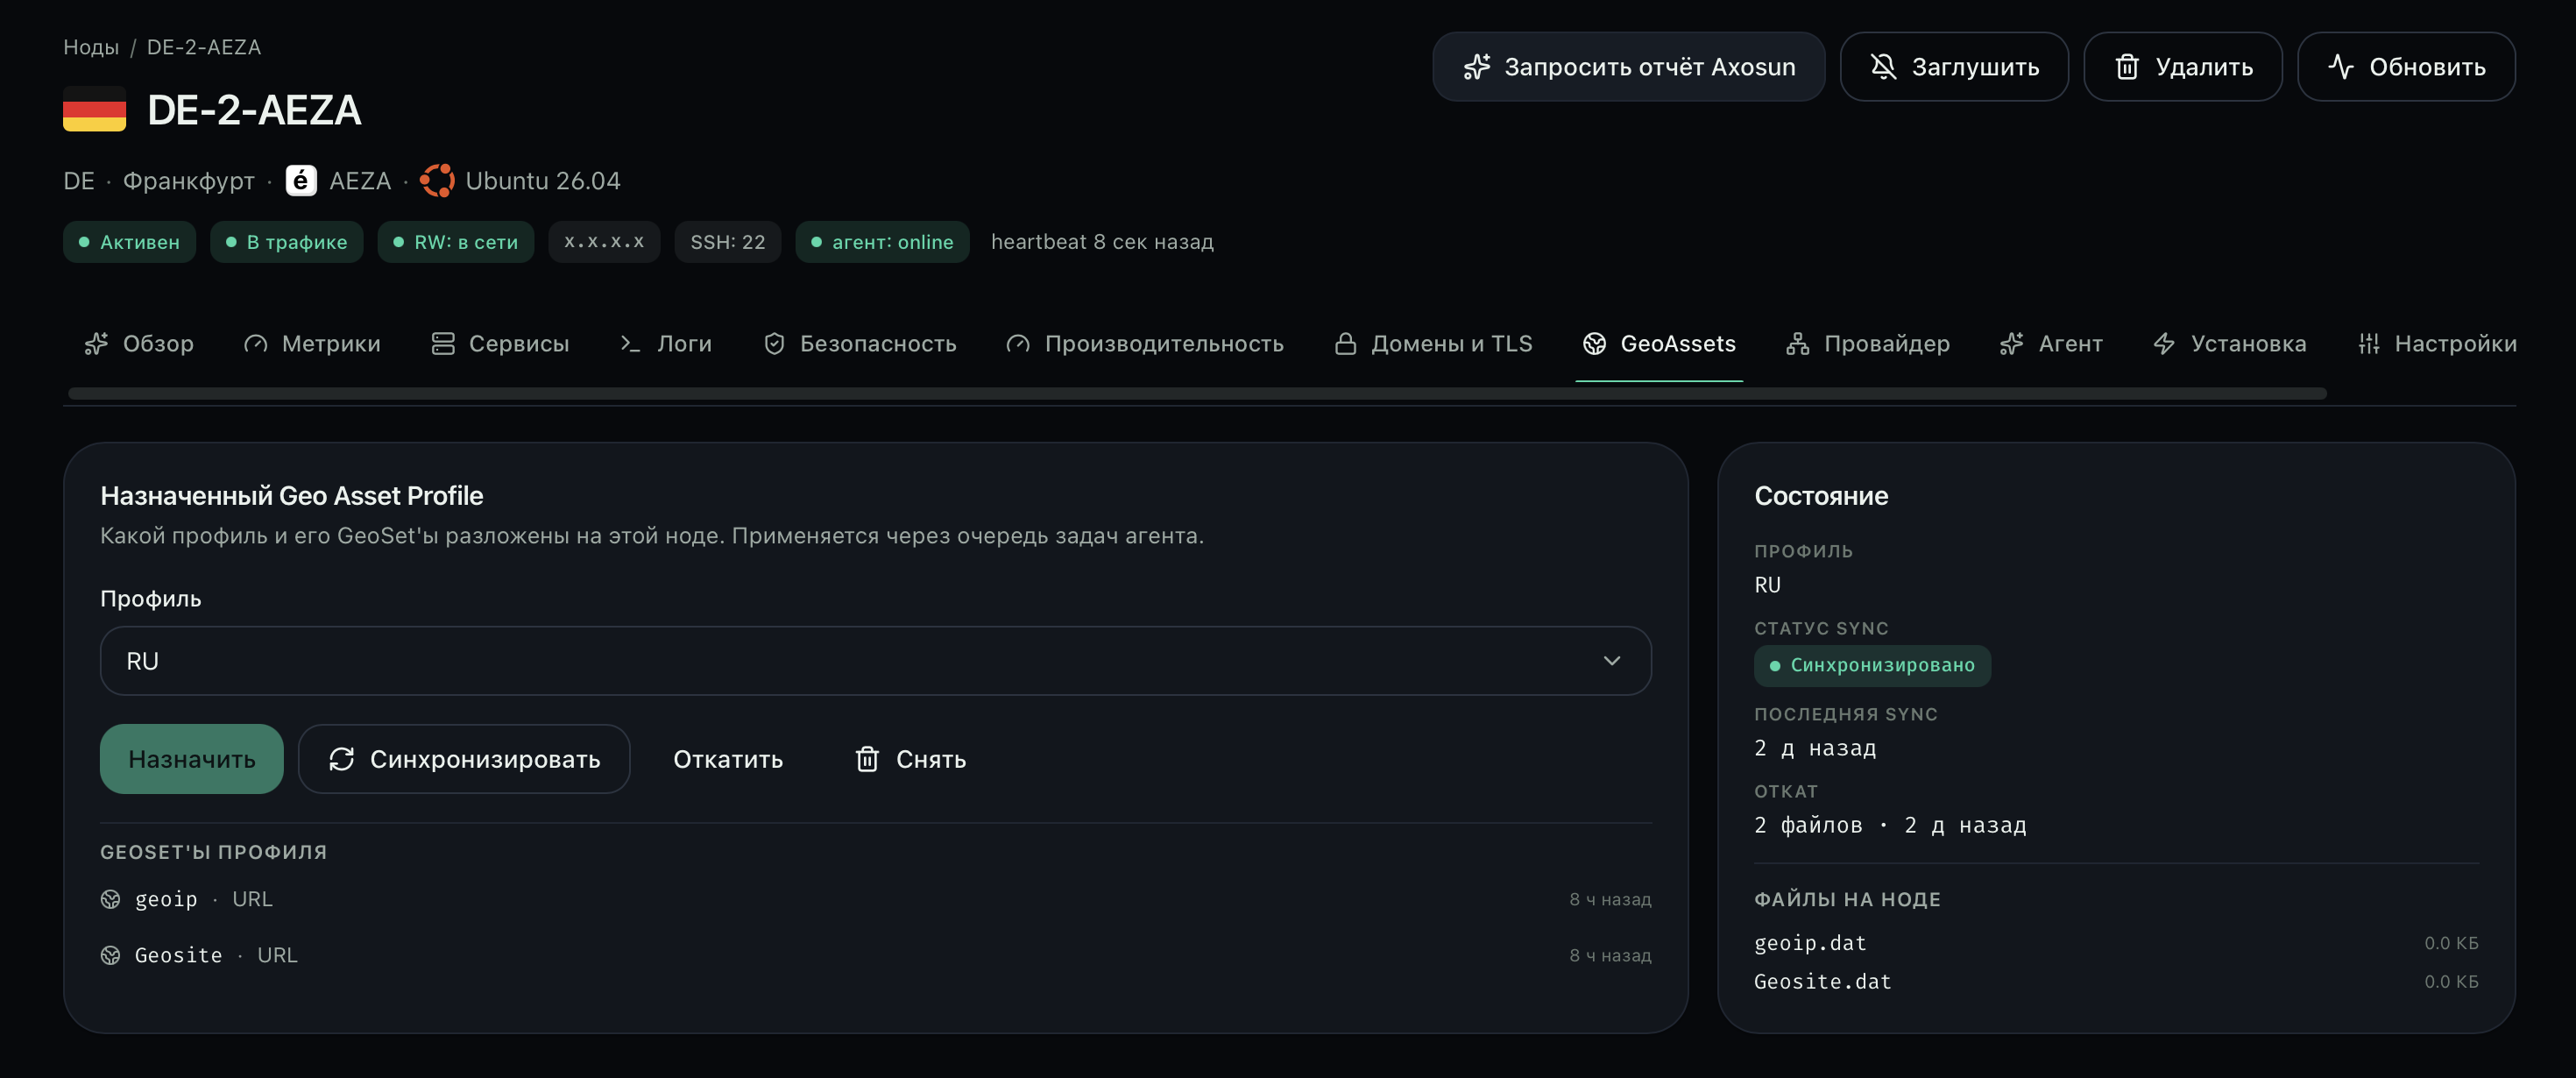Click the lock icon of Домены и TLS
Viewport: 2576px width, 1078px height.
(1345, 344)
